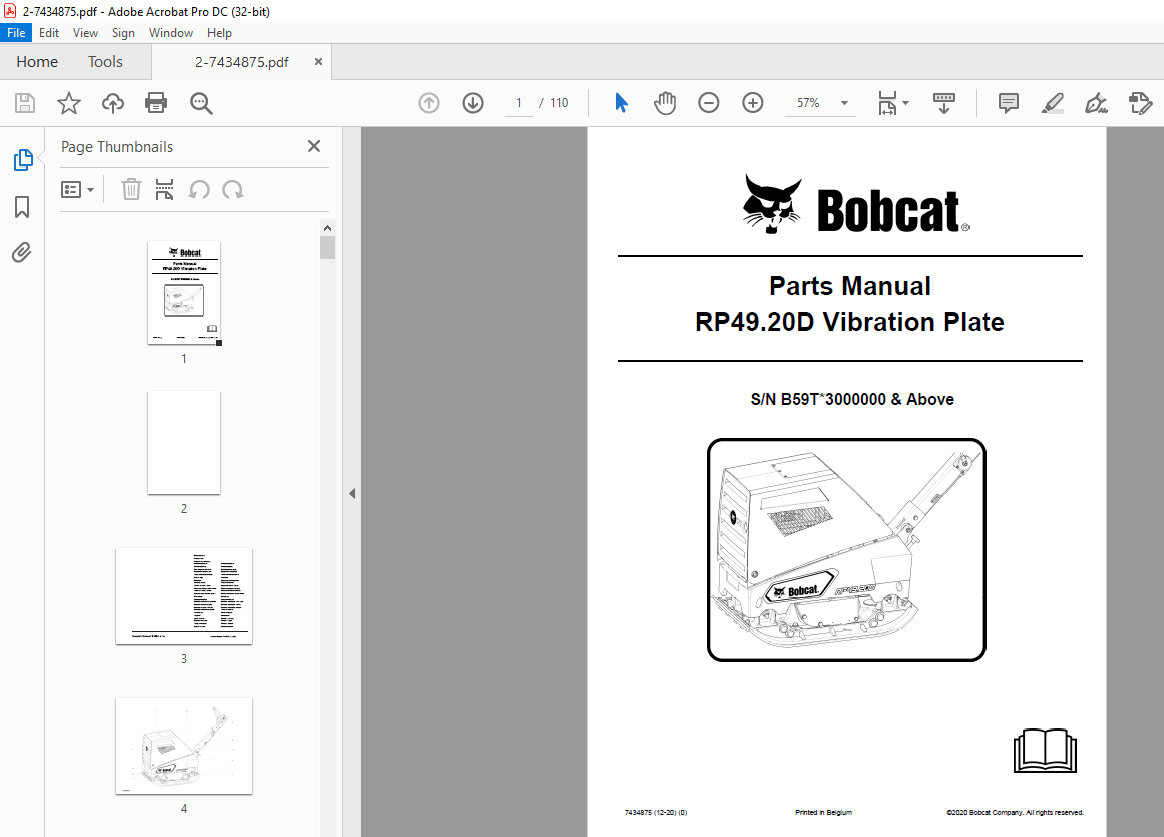1164x837 pixels.
Task: Close the 2-7434875.pdf tab
Action: pyautogui.click(x=318, y=62)
